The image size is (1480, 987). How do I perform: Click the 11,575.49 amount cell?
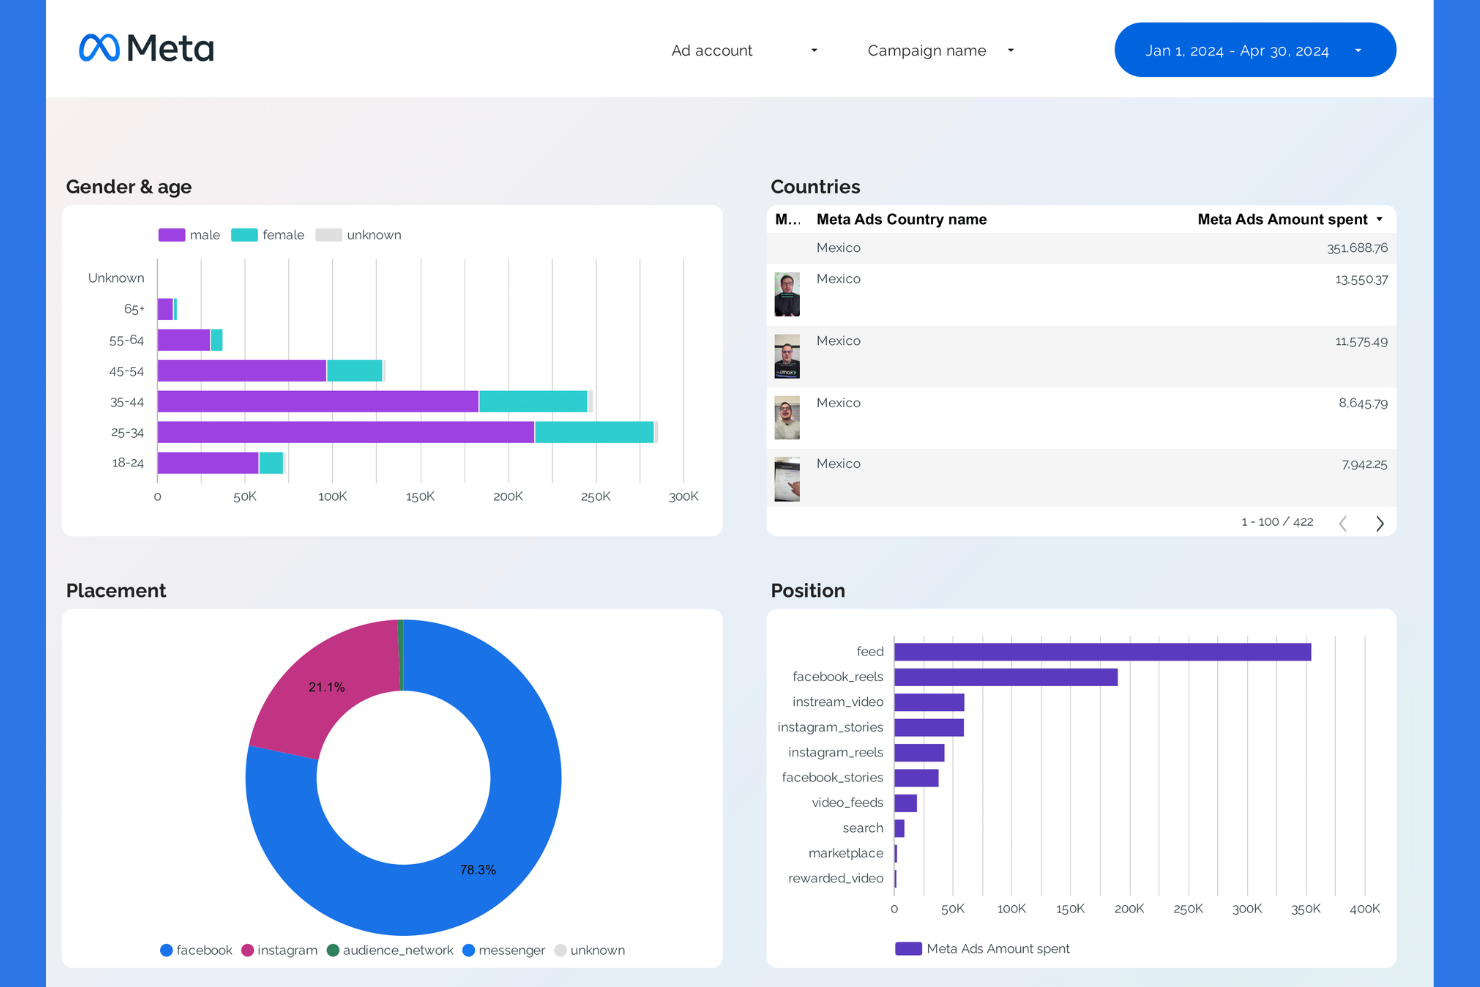(x=1361, y=341)
